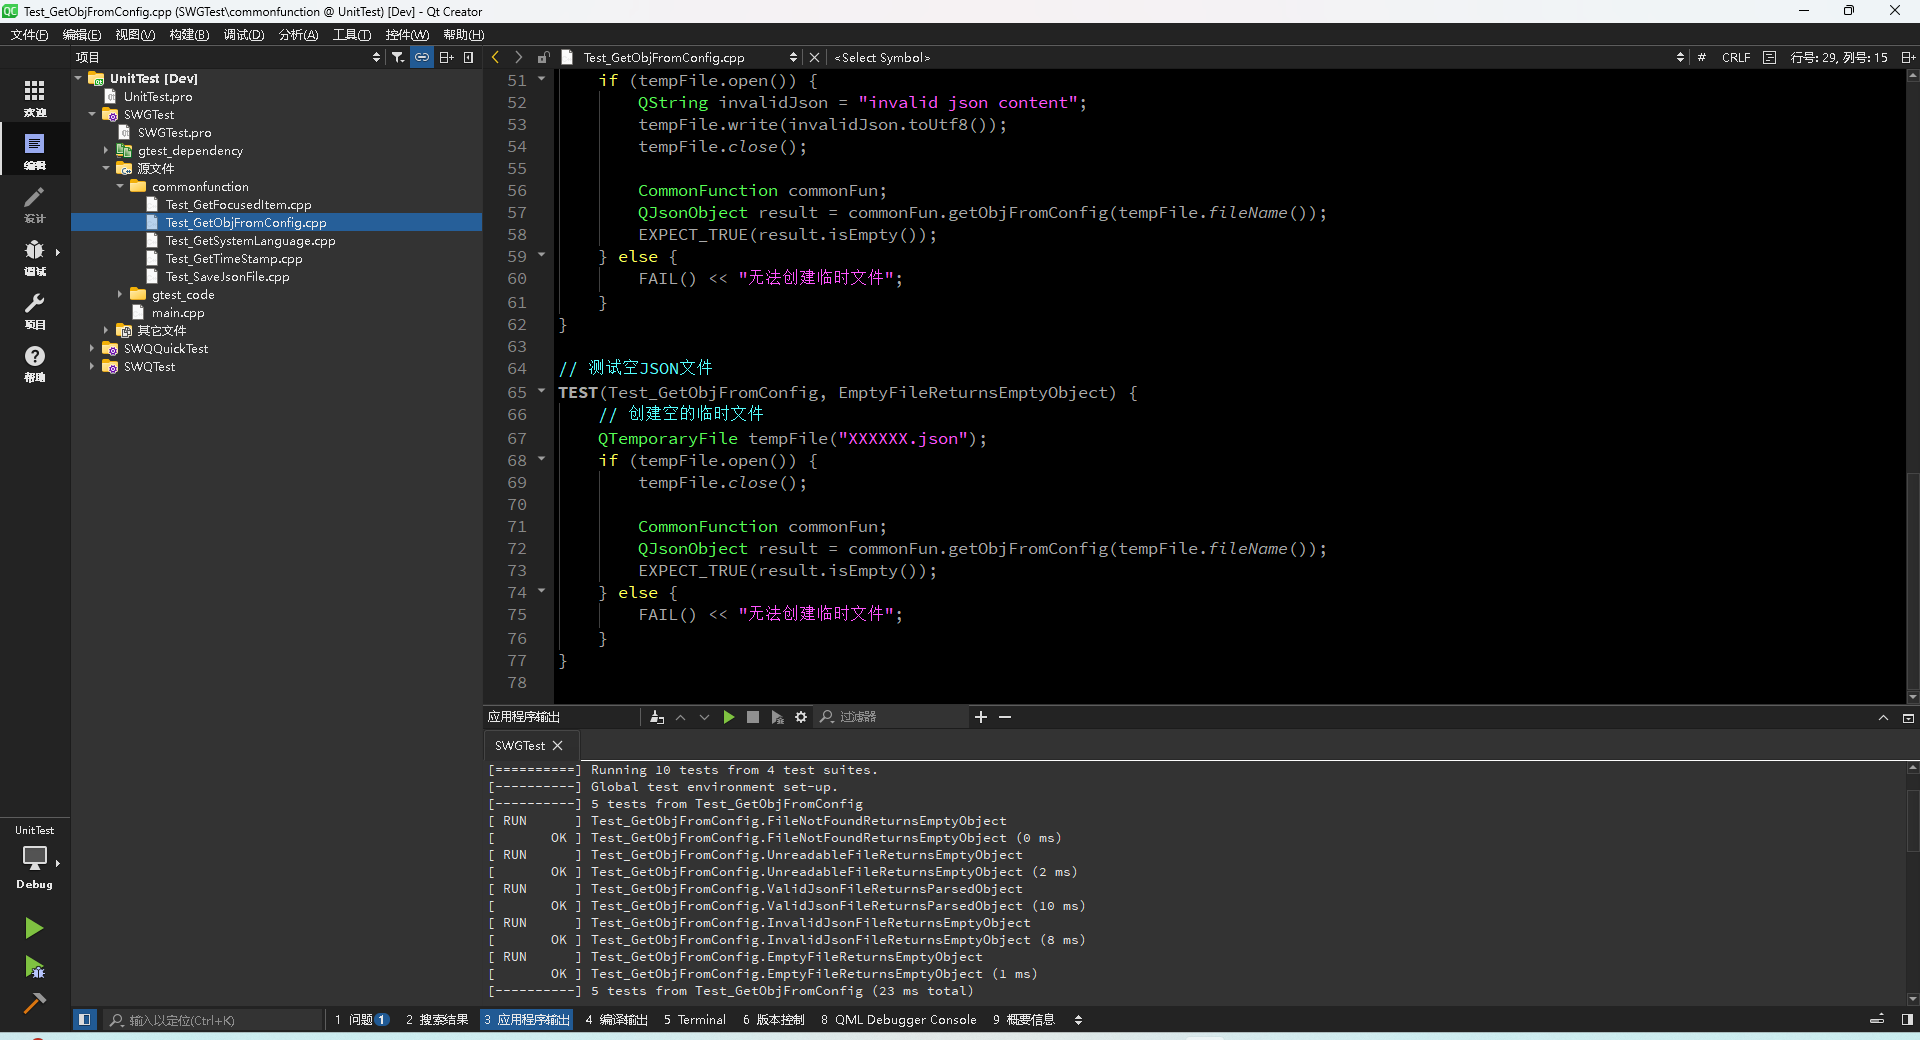Open main.cpp in the project tree

(x=178, y=312)
